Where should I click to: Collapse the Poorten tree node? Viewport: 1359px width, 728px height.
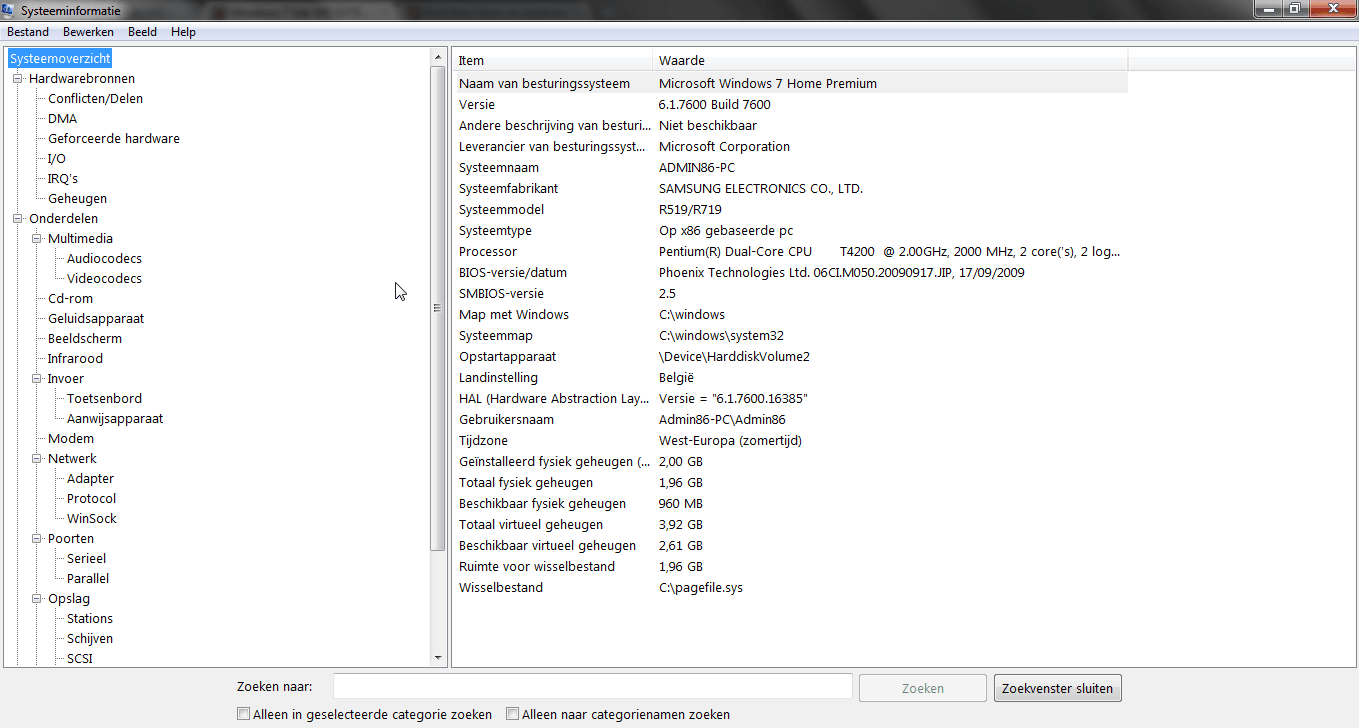click(37, 539)
